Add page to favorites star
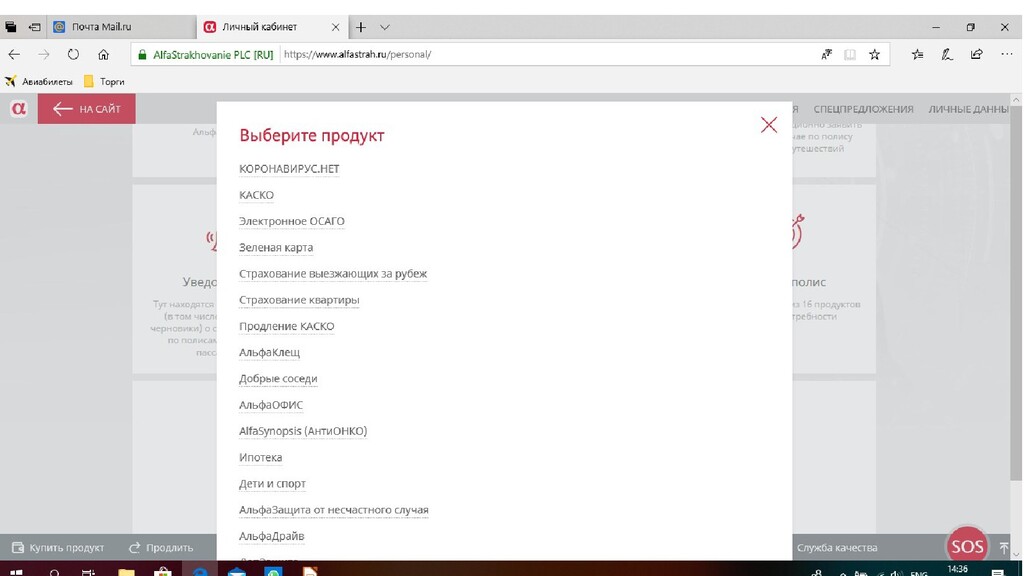The image size is (1024, 576). (x=874, y=55)
